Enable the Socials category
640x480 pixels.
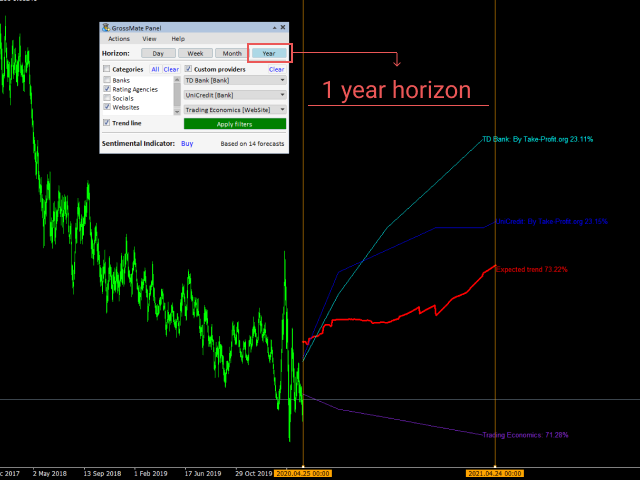tap(107, 98)
